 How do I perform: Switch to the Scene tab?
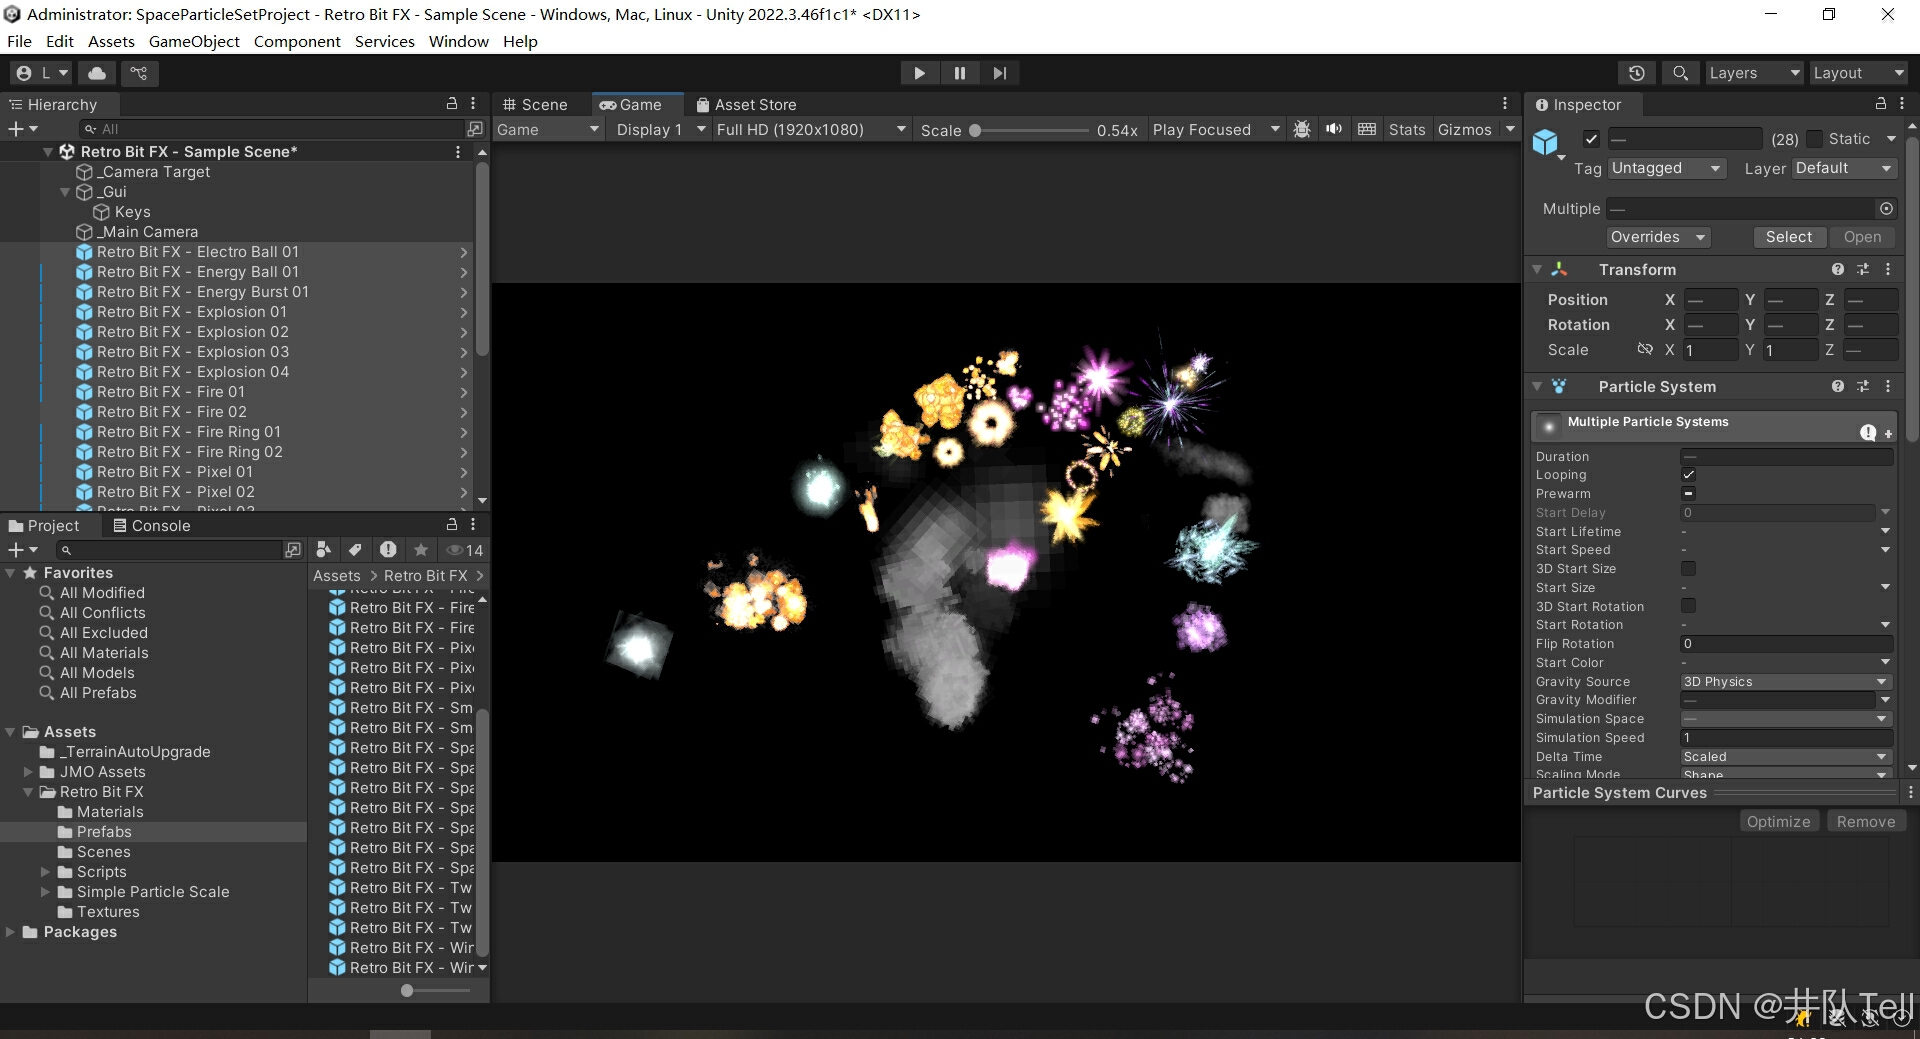[535, 105]
